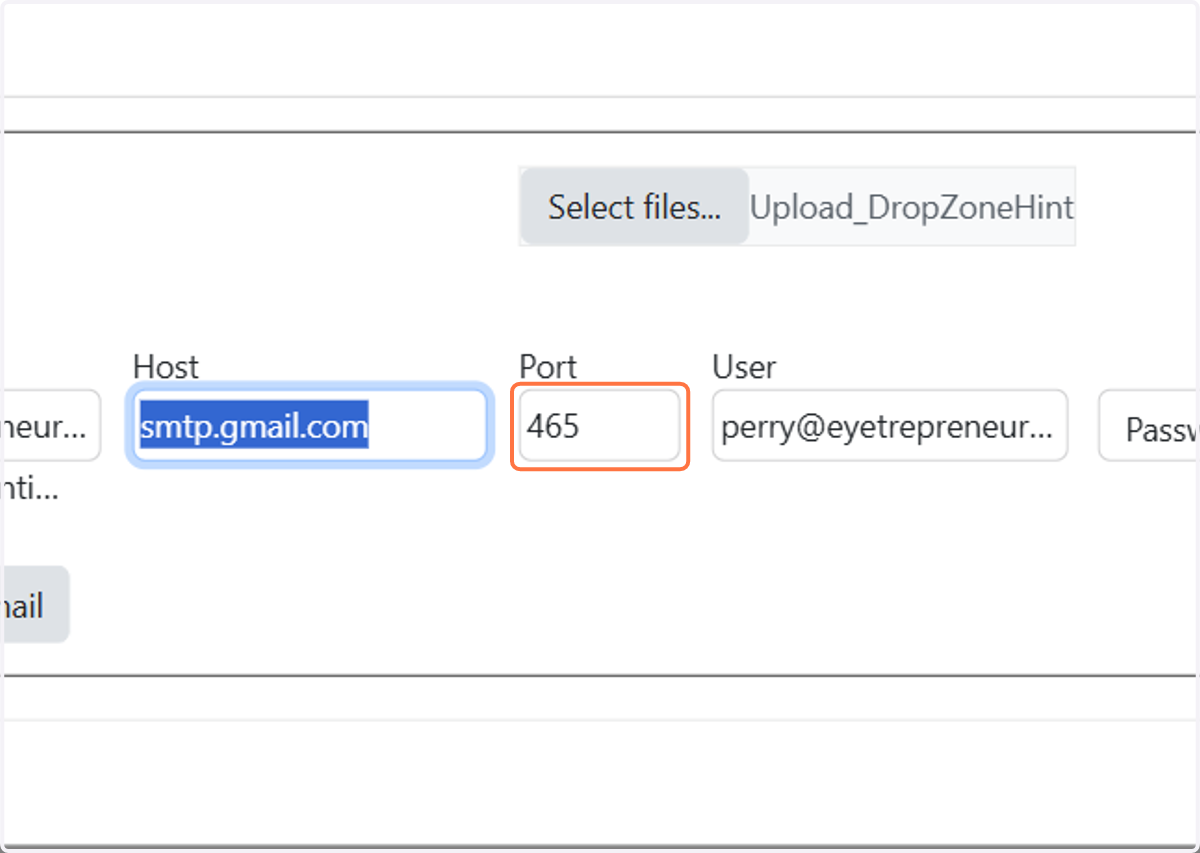Click the Host label text
Viewport: 1200px width, 853px height.
(166, 367)
